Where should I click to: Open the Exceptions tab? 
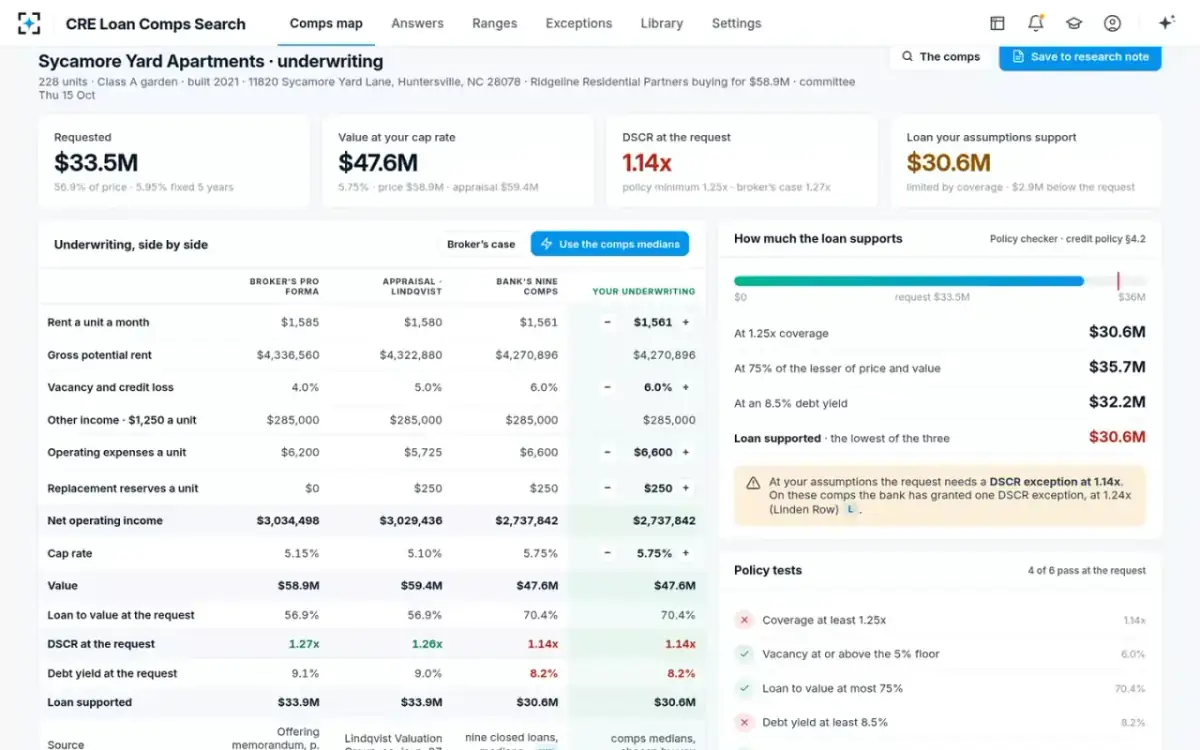point(579,23)
